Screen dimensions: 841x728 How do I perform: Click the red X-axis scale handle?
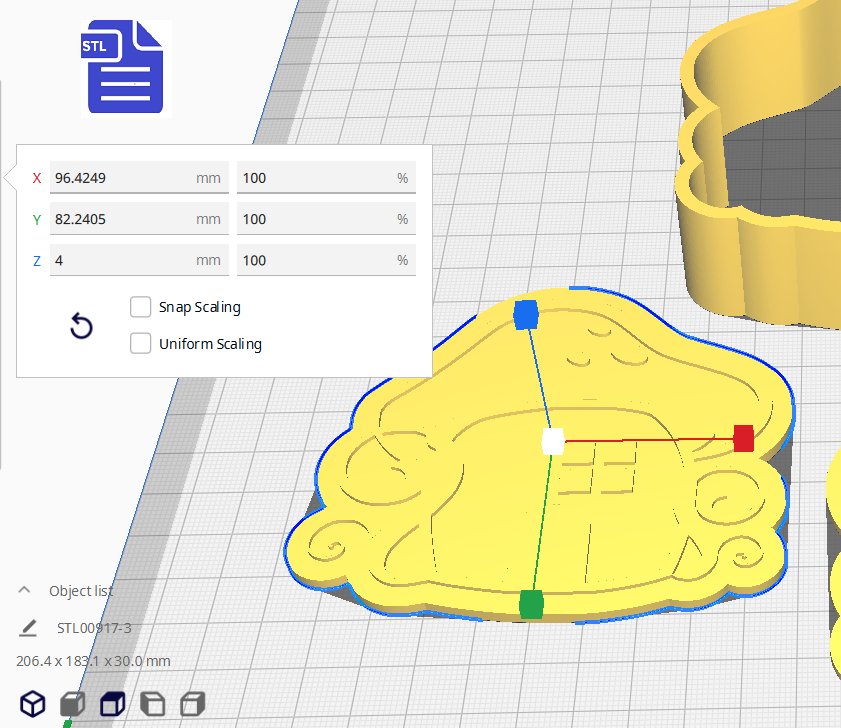742,438
